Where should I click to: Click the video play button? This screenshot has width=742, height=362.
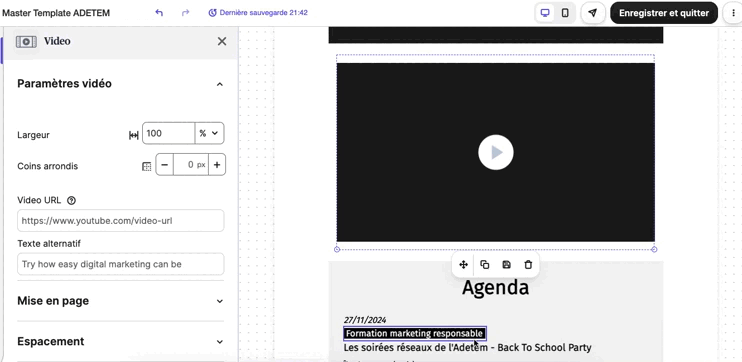click(x=495, y=152)
